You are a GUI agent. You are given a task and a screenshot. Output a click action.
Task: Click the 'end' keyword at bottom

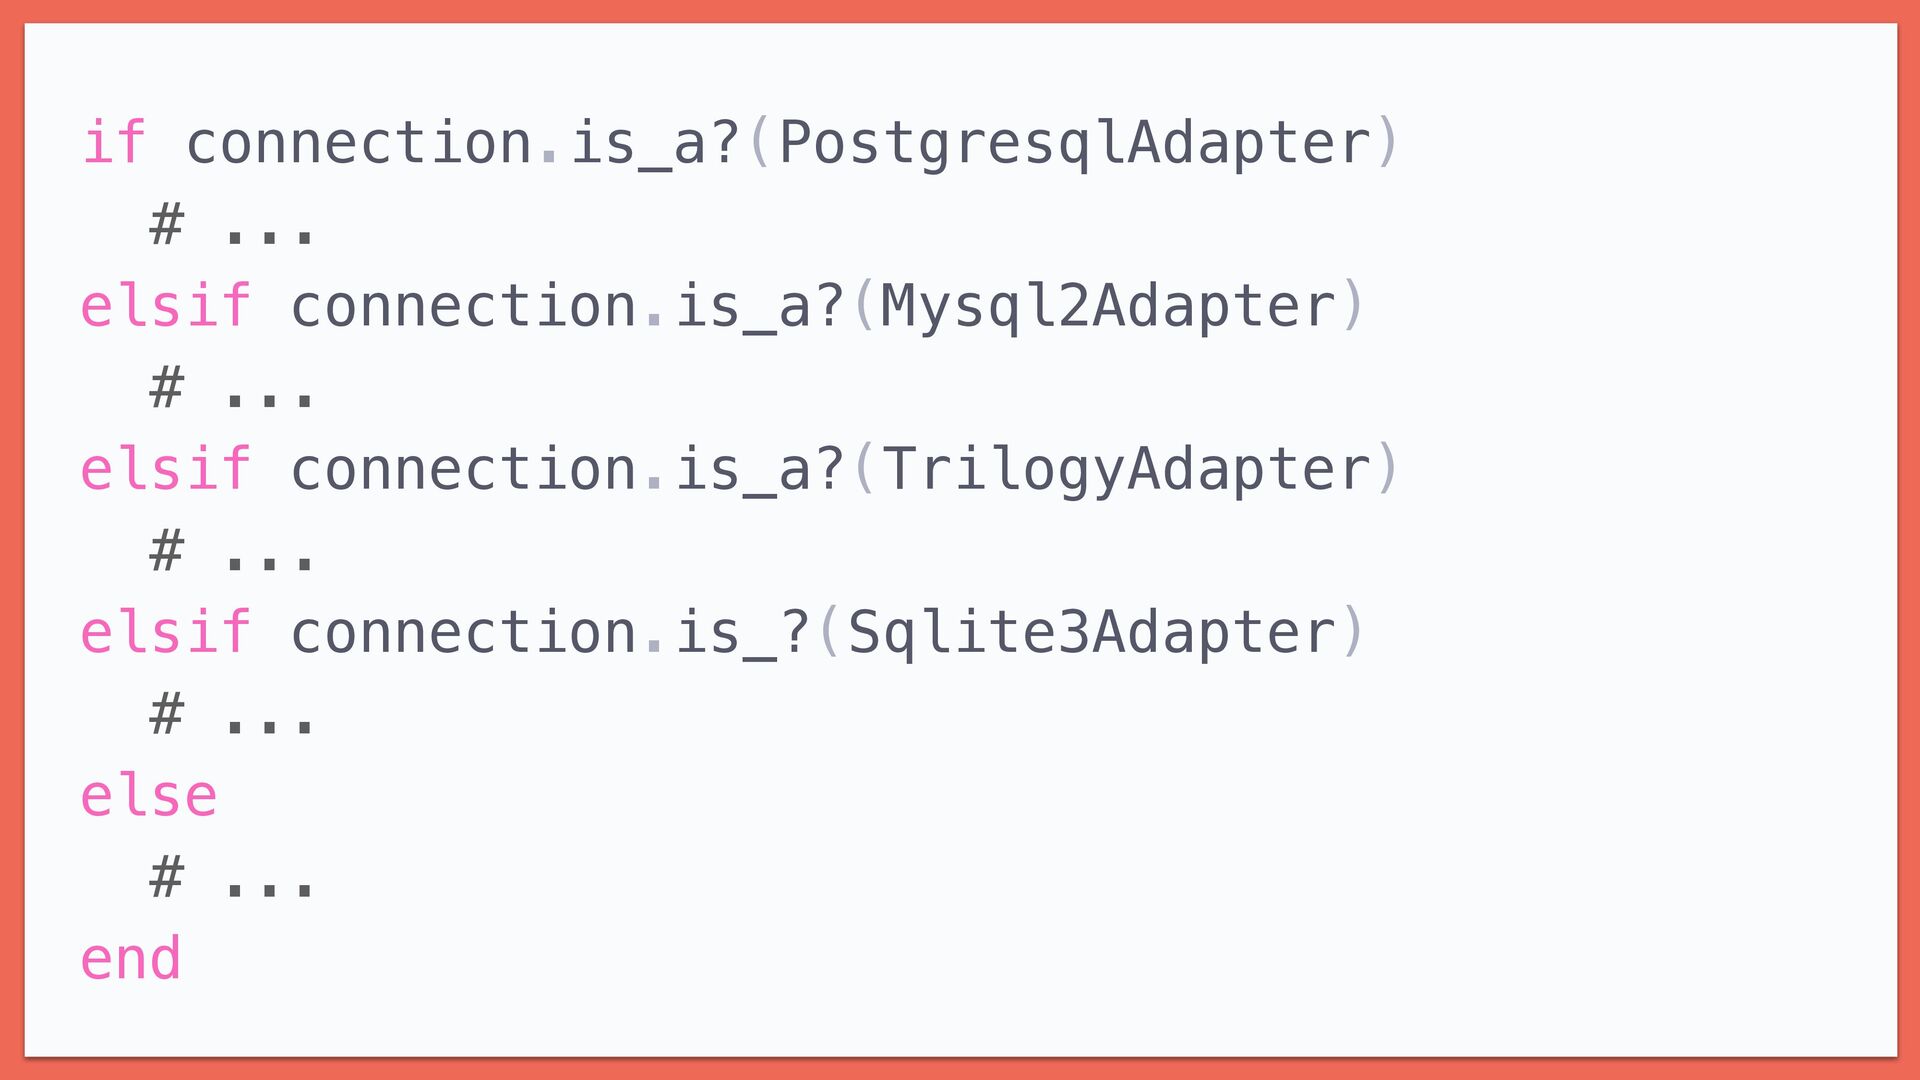tap(131, 960)
